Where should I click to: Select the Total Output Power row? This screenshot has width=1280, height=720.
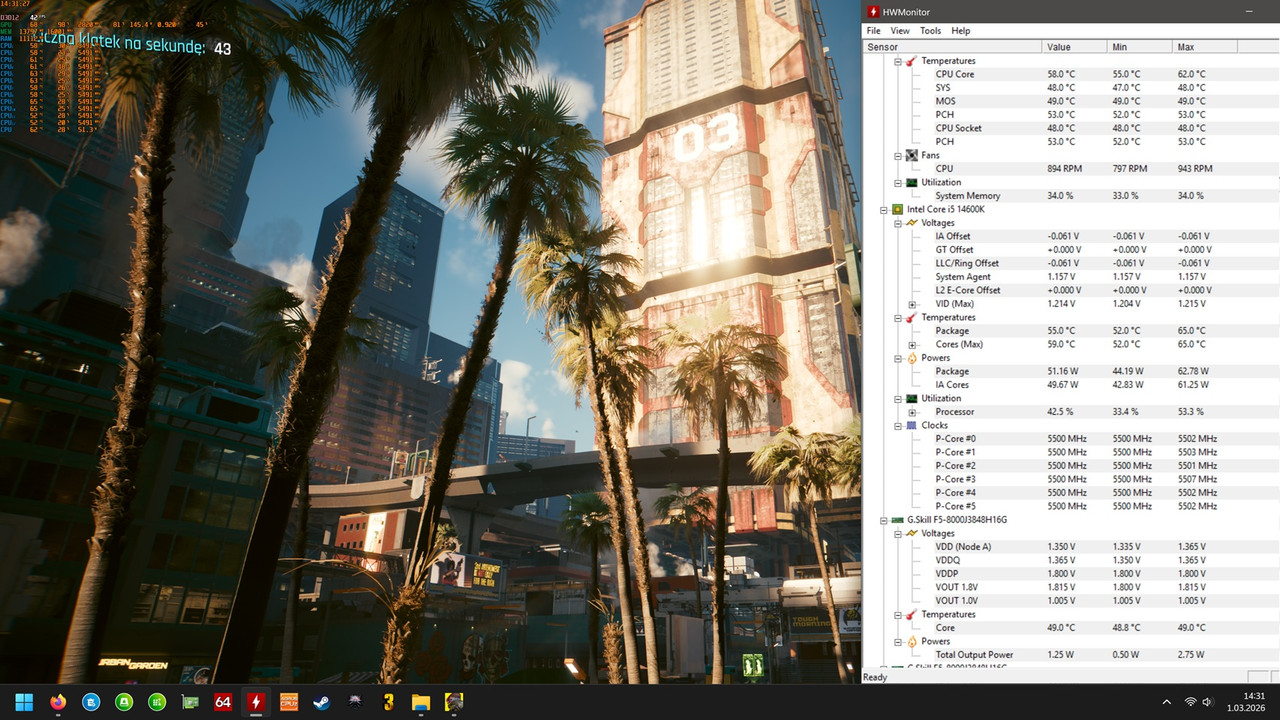pos(1069,655)
